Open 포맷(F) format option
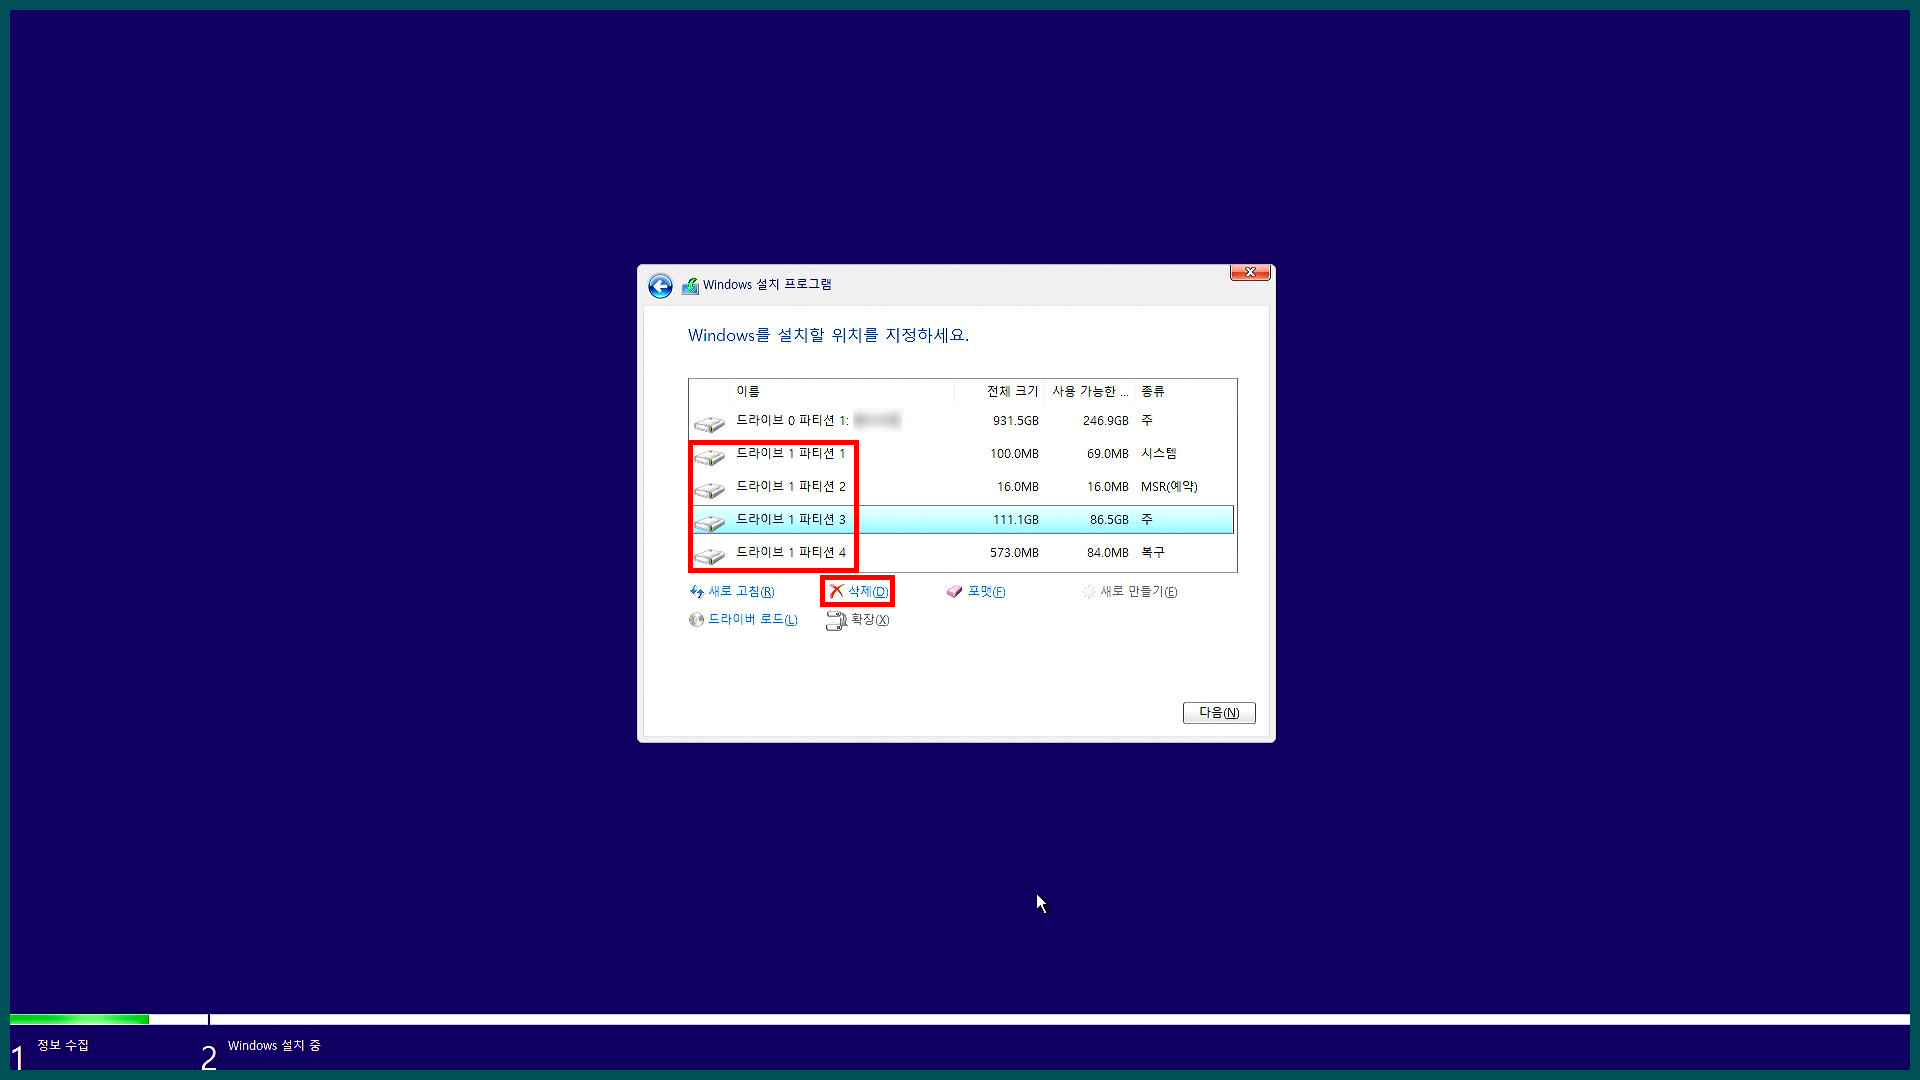 [x=986, y=592]
